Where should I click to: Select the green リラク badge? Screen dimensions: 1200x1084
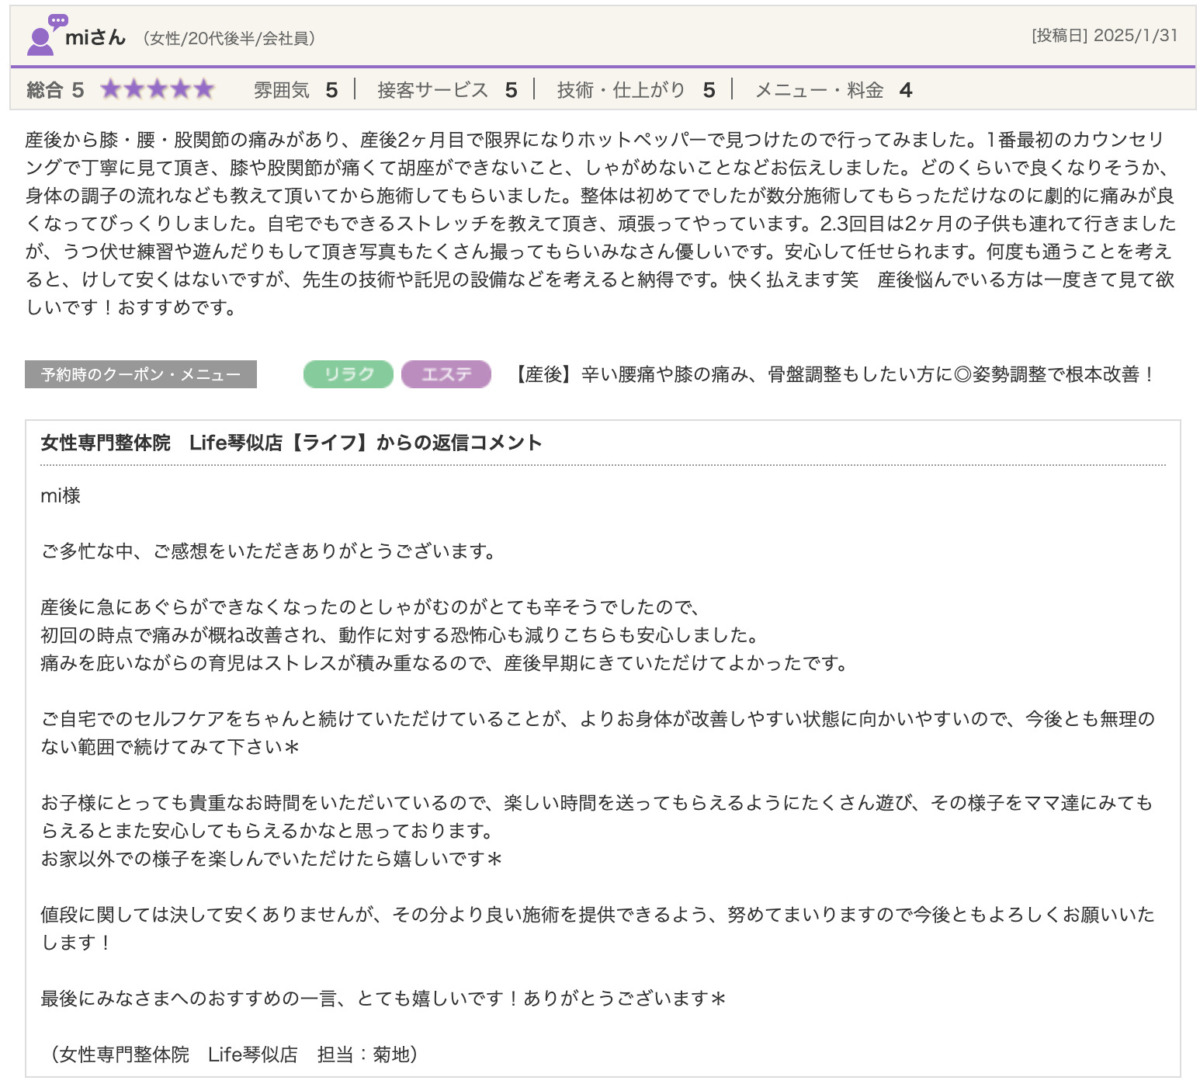pyautogui.click(x=348, y=375)
